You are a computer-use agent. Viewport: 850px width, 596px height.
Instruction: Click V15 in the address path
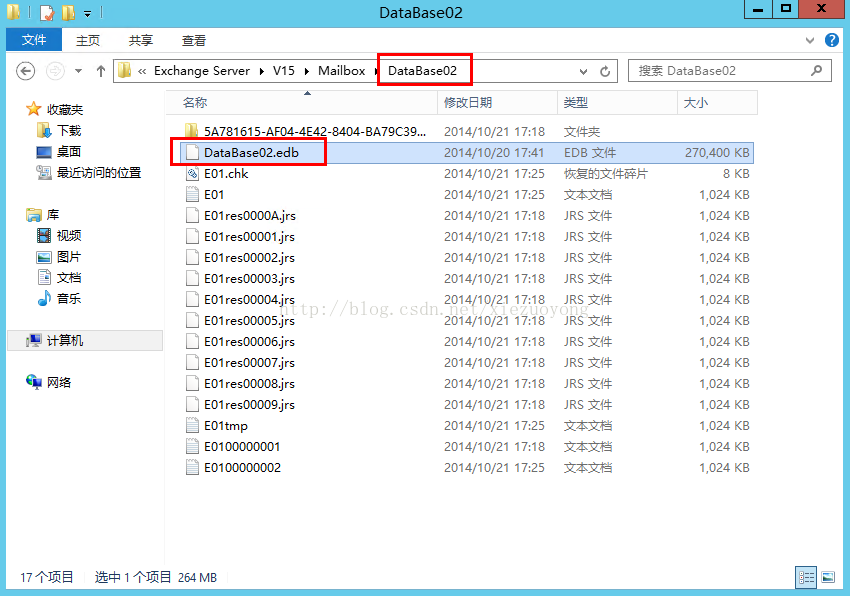[x=284, y=71]
